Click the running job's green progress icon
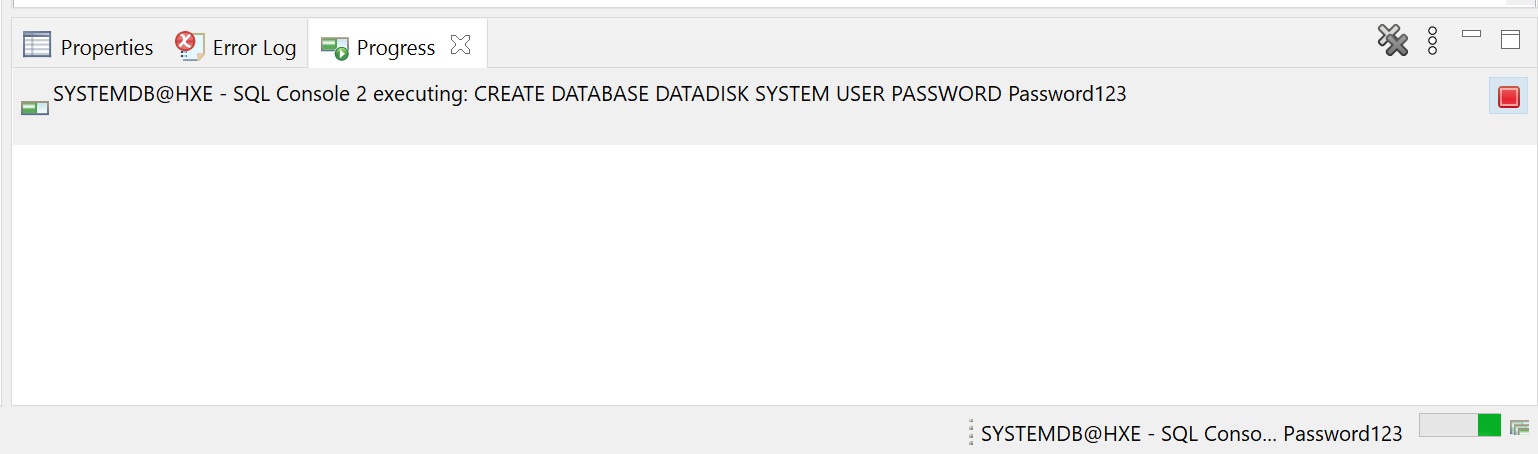Viewport: 1538px width, 454px height. (x=35, y=107)
